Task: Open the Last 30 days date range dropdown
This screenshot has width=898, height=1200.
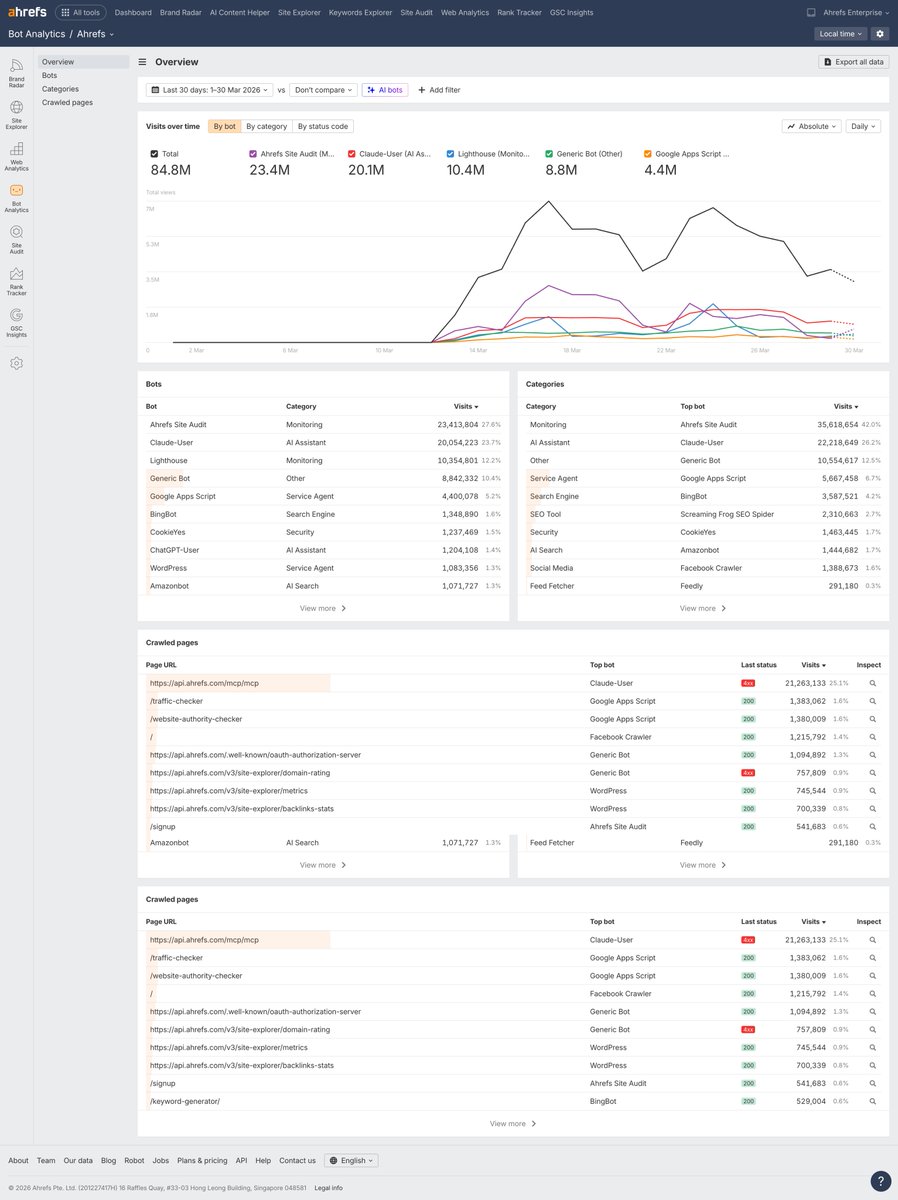Action: tap(209, 90)
